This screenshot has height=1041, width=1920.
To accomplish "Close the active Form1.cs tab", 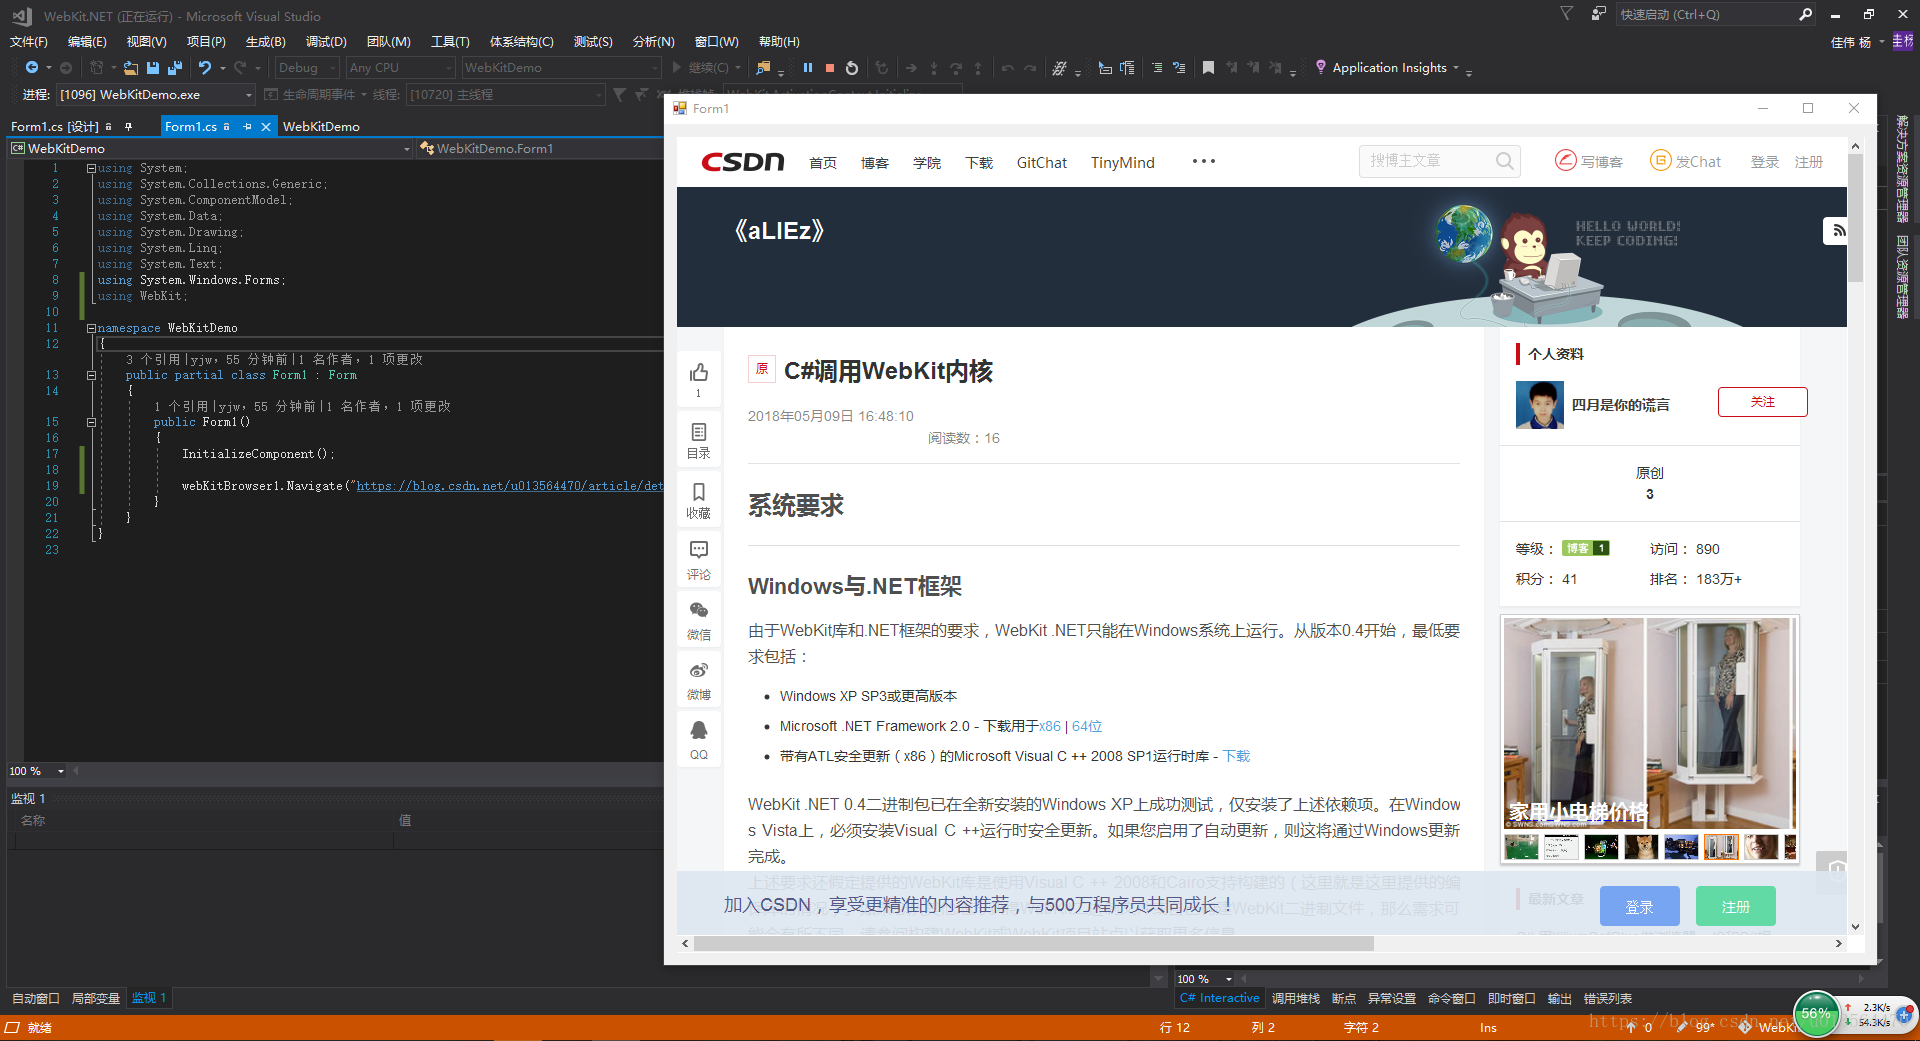I will [x=265, y=127].
